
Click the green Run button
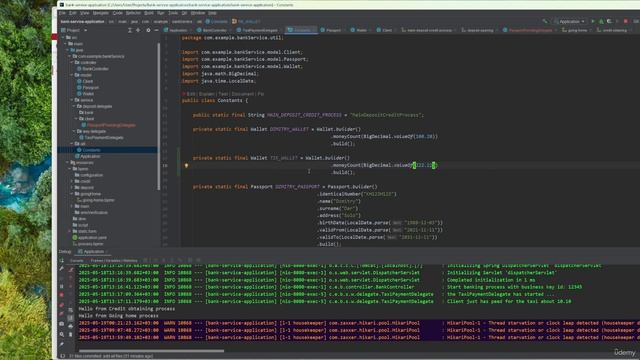(593, 21)
